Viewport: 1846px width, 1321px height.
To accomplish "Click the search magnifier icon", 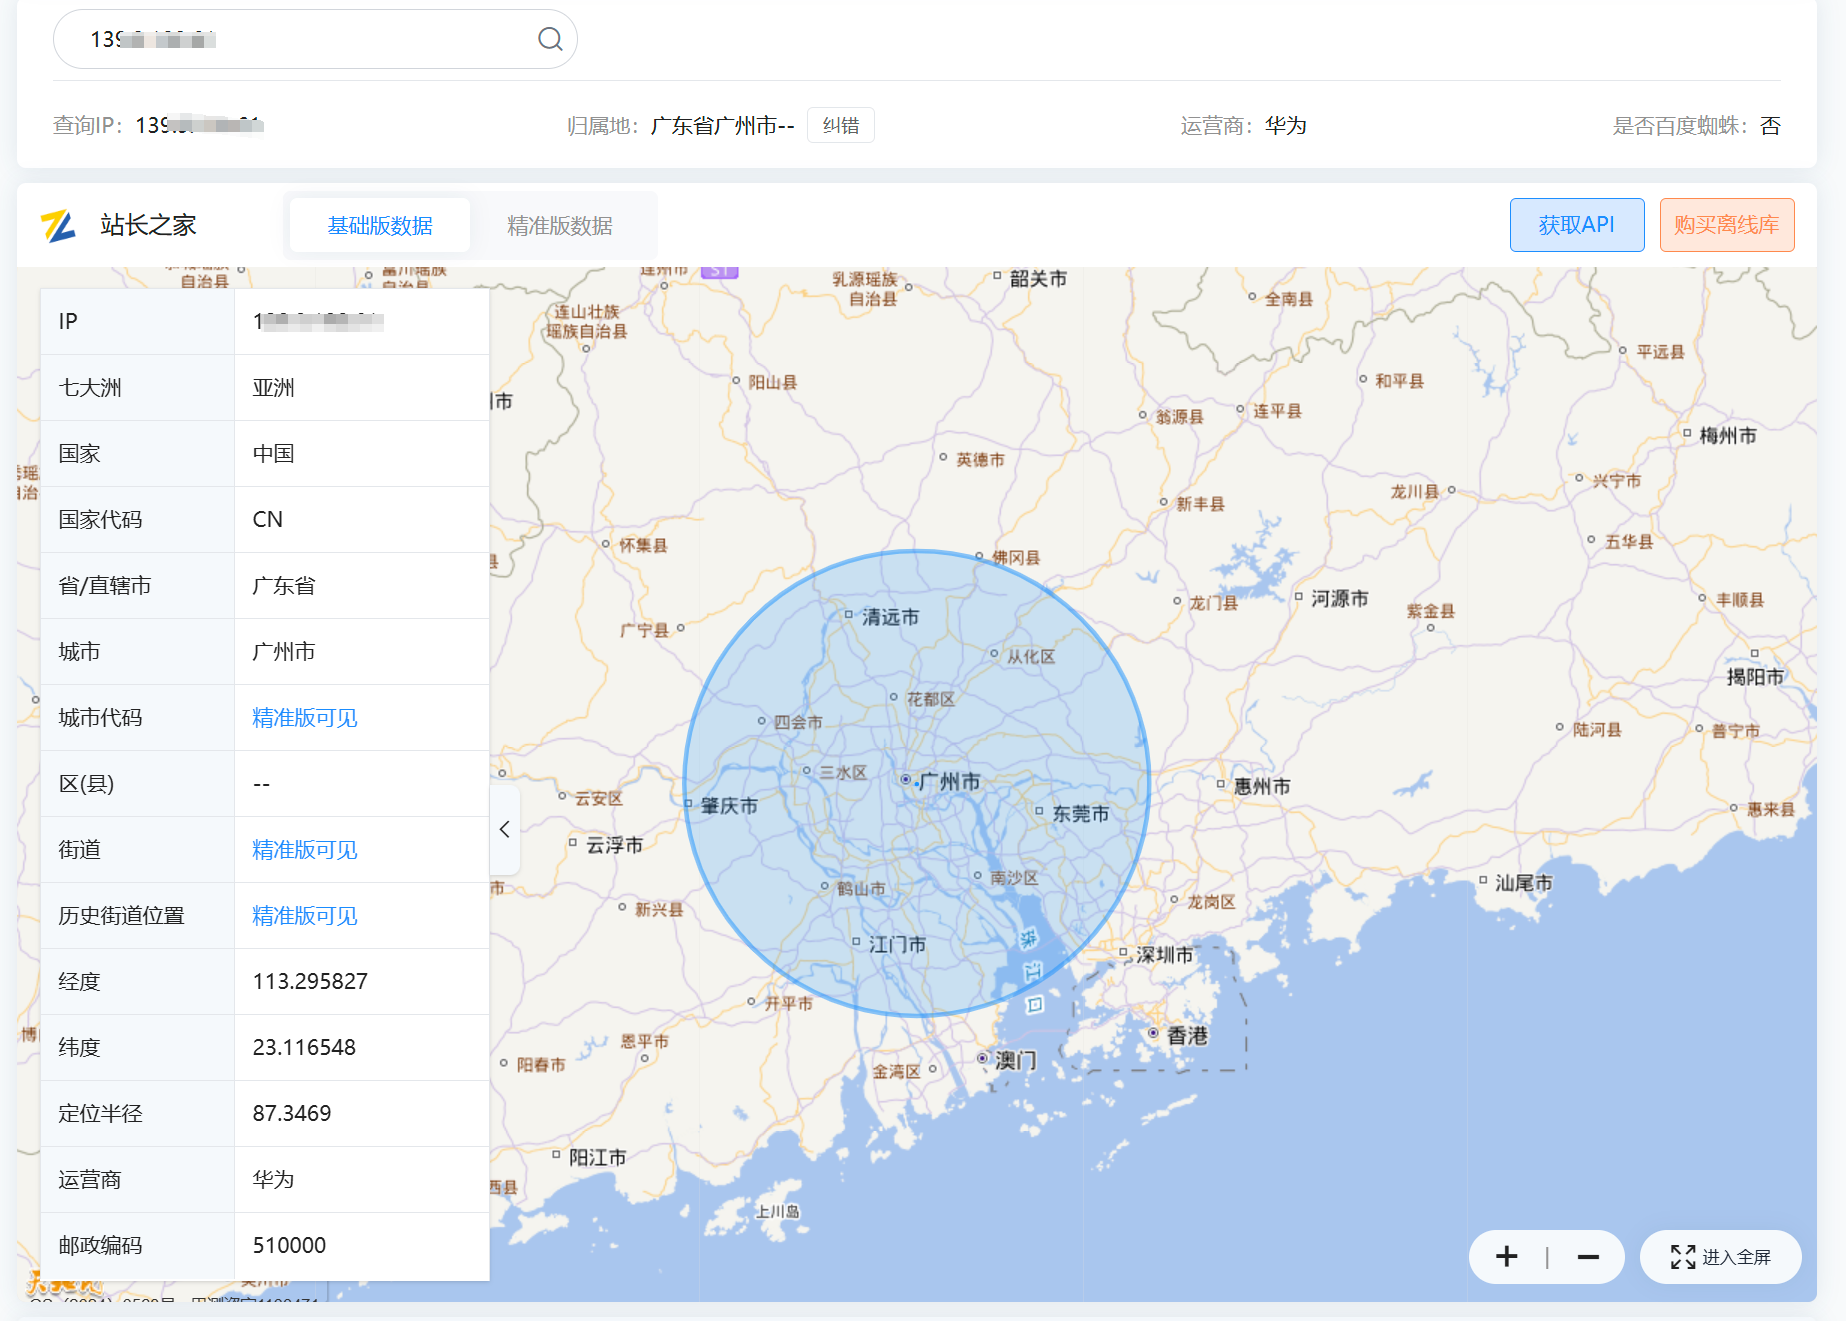I will (550, 39).
